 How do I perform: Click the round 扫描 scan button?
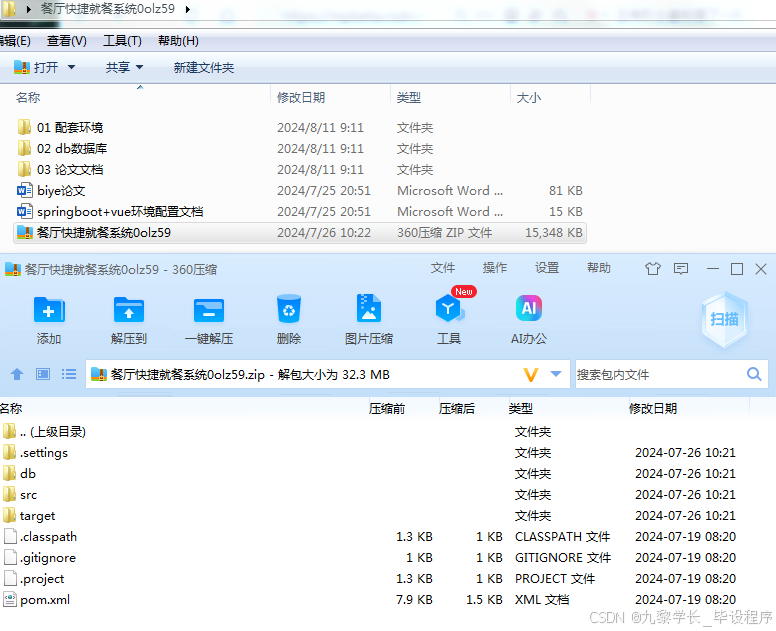725,319
